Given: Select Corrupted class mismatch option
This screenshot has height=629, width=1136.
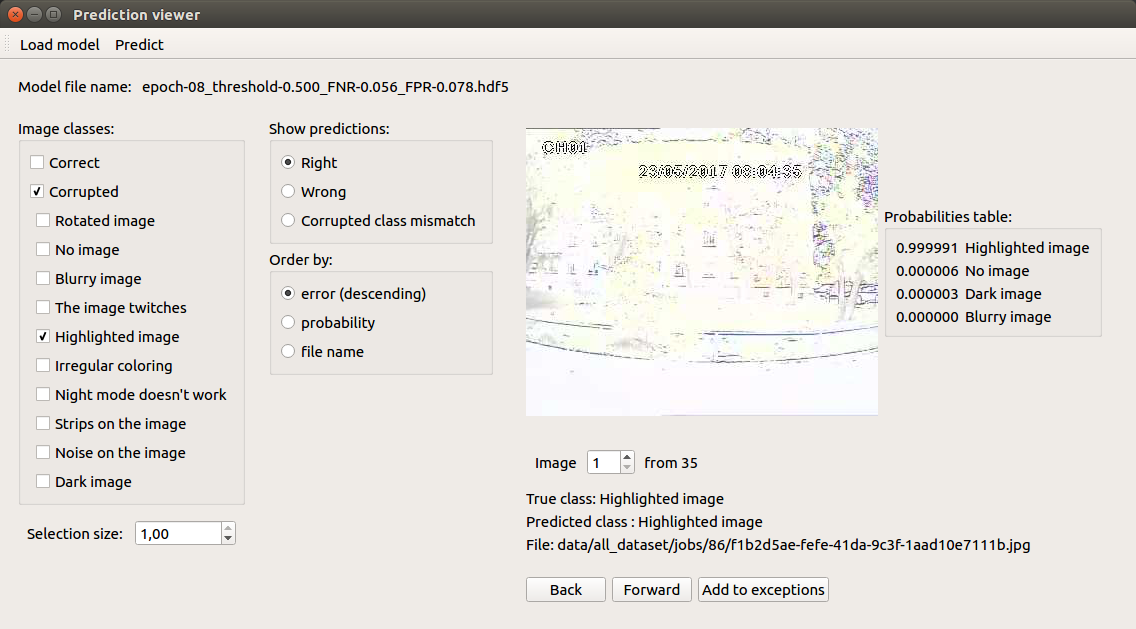Looking at the screenshot, I should click(288, 221).
